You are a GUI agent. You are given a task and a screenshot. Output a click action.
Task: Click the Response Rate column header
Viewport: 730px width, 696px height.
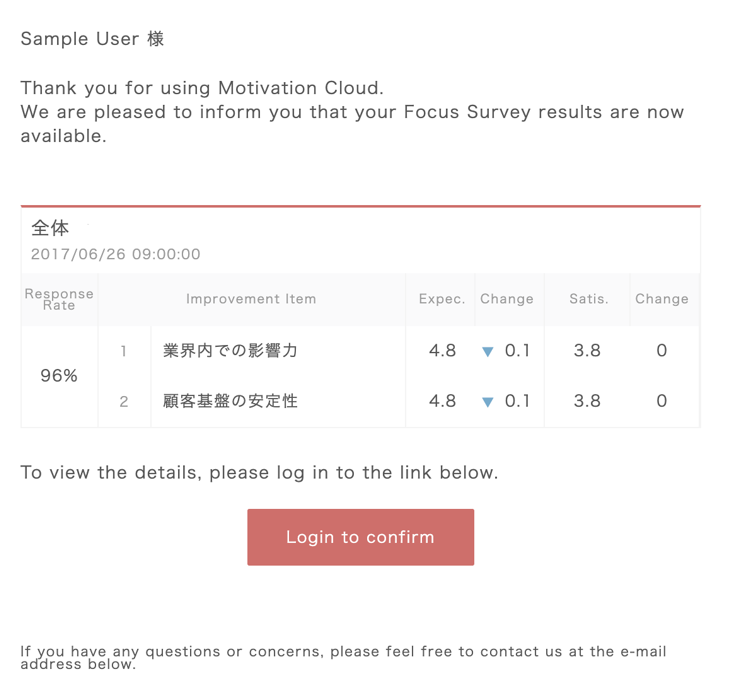tap(59, 299)
